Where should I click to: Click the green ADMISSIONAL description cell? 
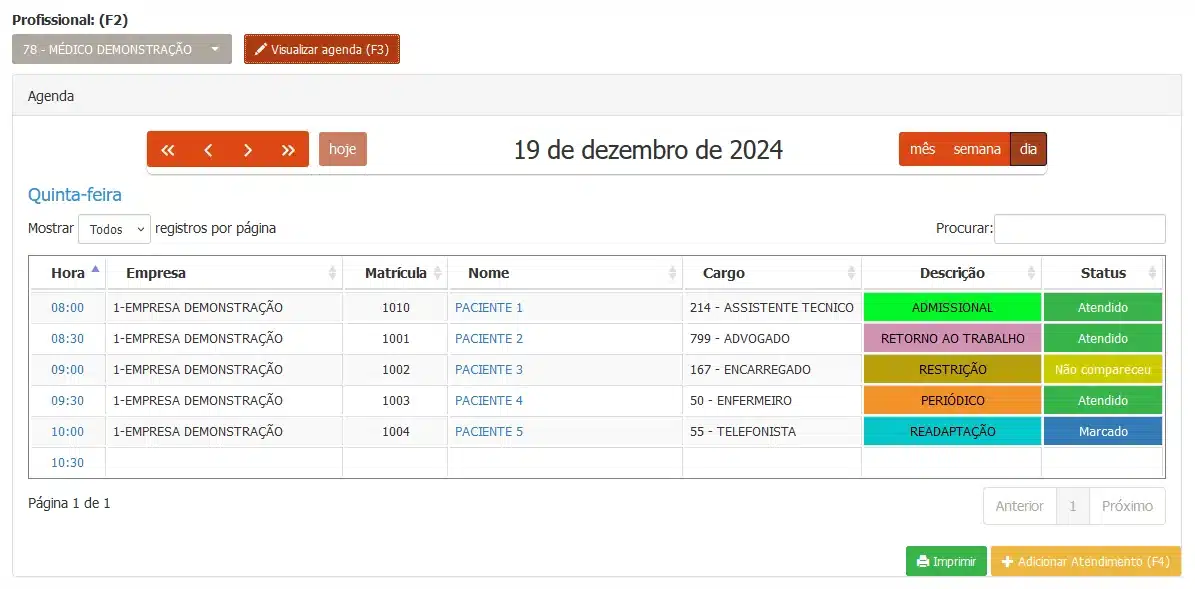pos(952,307)
